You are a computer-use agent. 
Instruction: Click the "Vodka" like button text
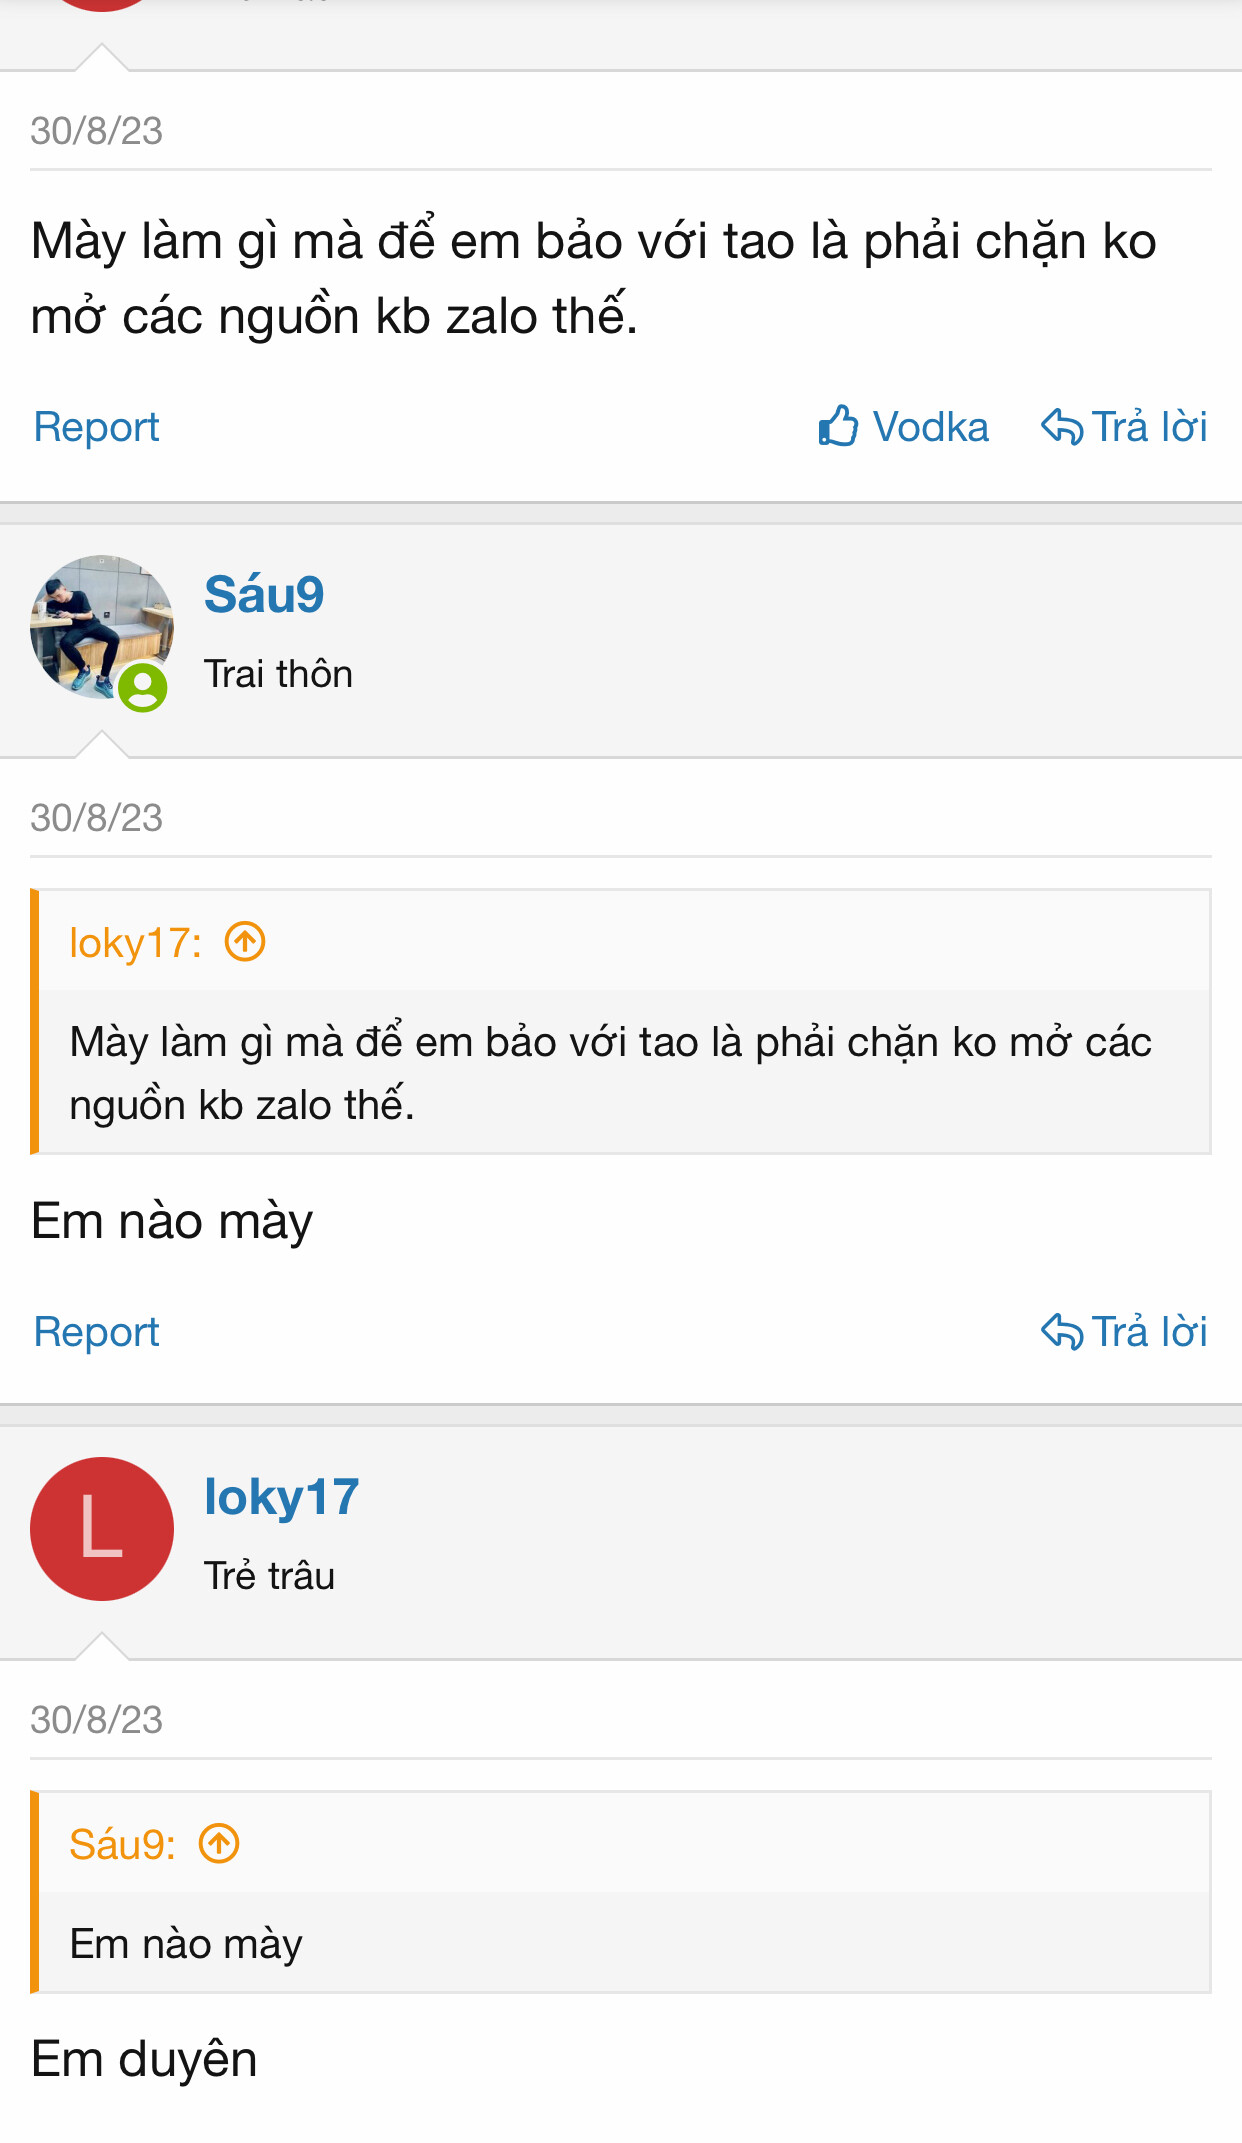click(x=930, y=427)
